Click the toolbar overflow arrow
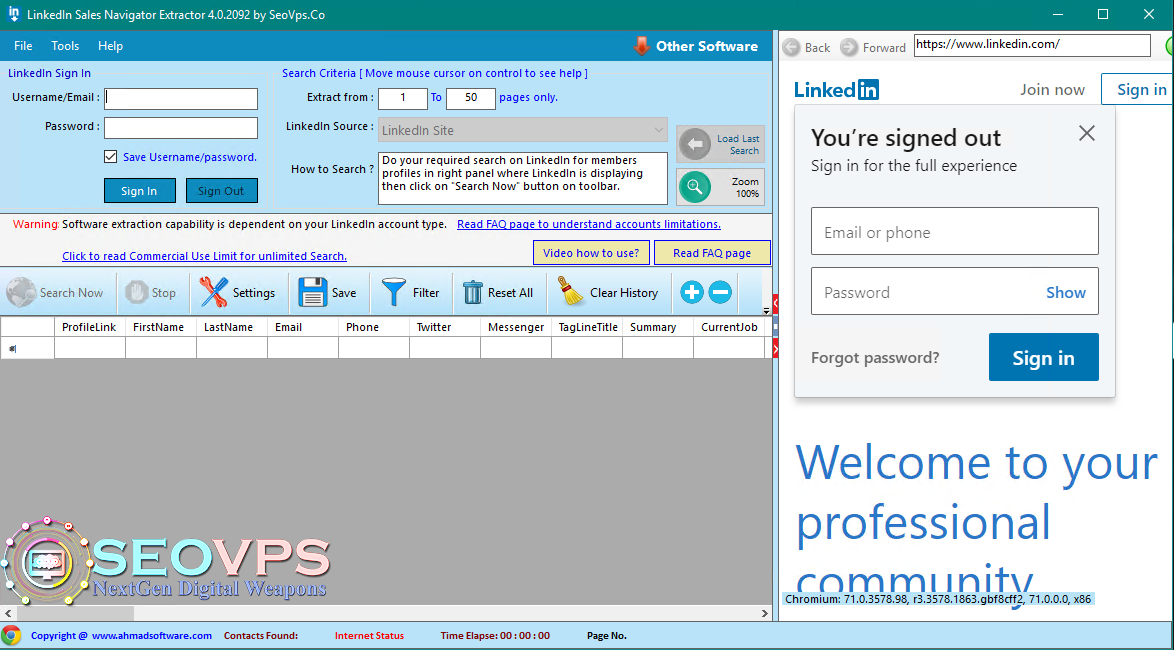Screen dimensions: 1174x650 767,310
